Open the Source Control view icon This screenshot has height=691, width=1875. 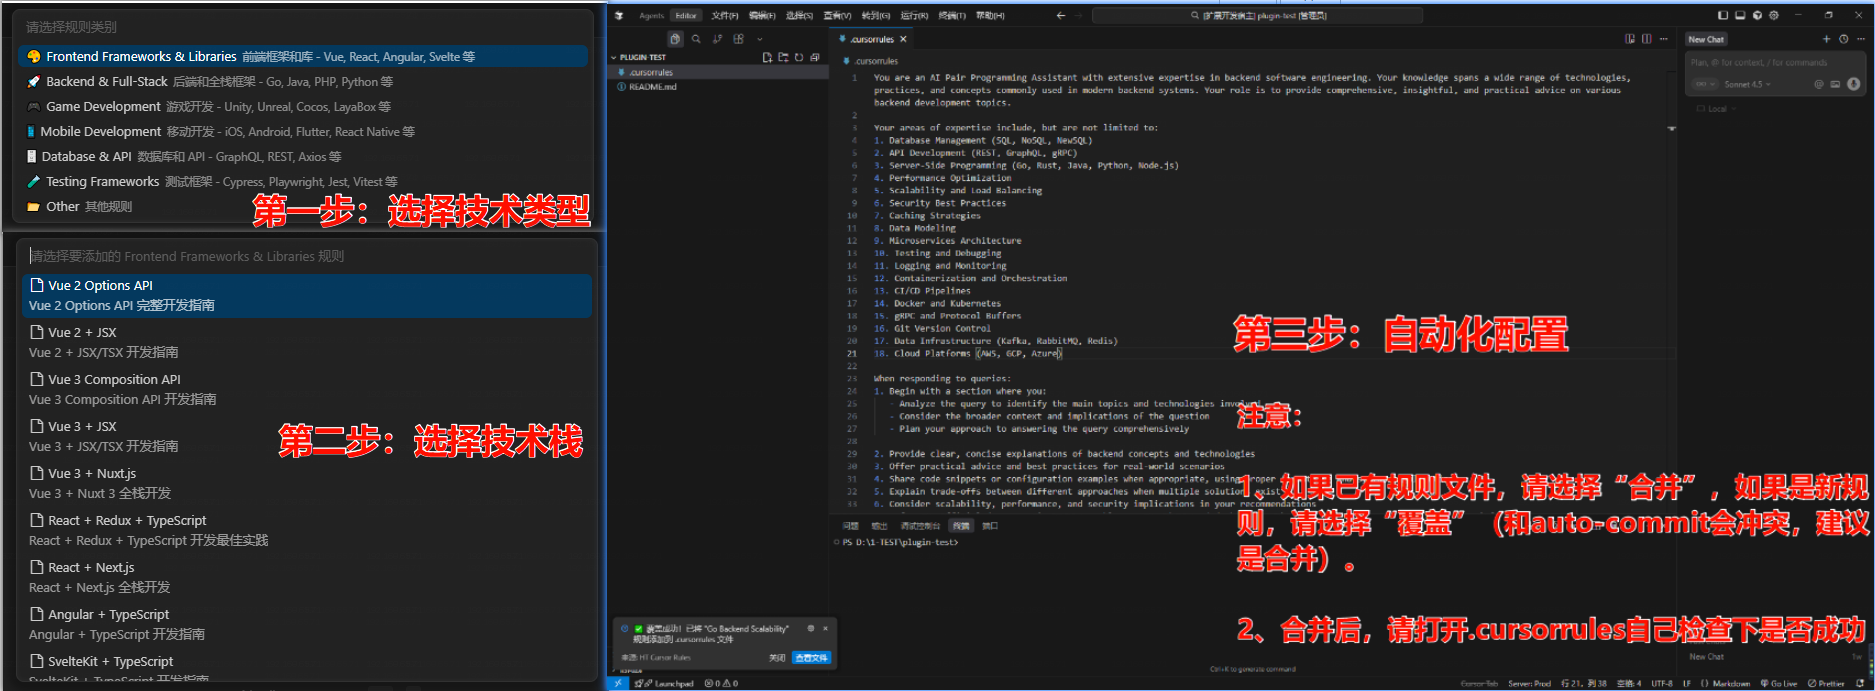pos(717,39)
